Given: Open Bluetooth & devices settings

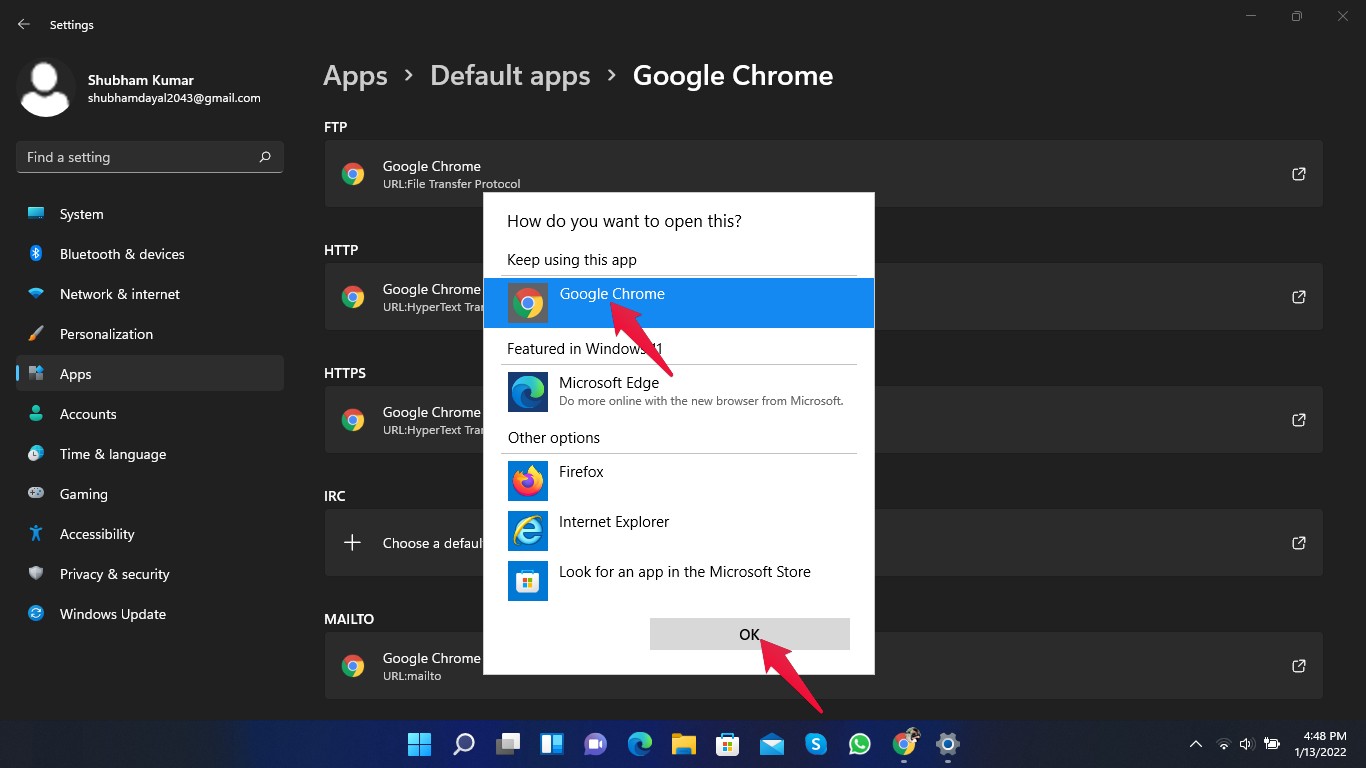Looking at the screenshot, I should click(x=121, y=254).
